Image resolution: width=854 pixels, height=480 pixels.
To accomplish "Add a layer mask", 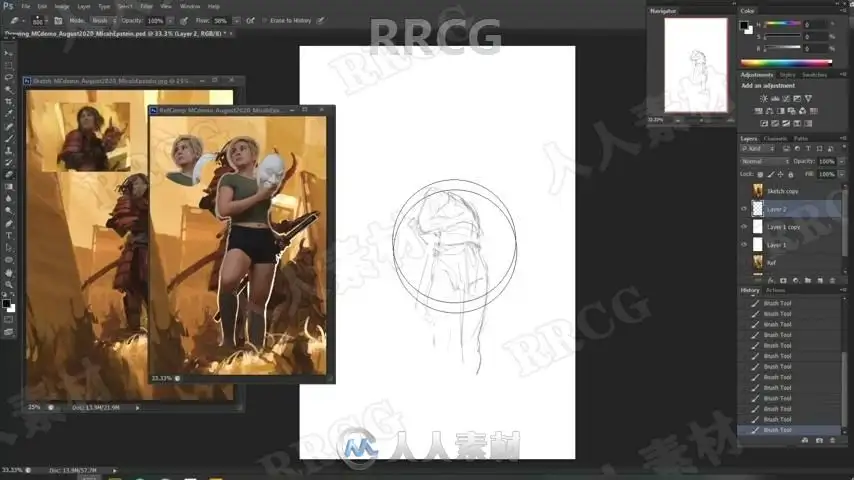I will (783, 281).
